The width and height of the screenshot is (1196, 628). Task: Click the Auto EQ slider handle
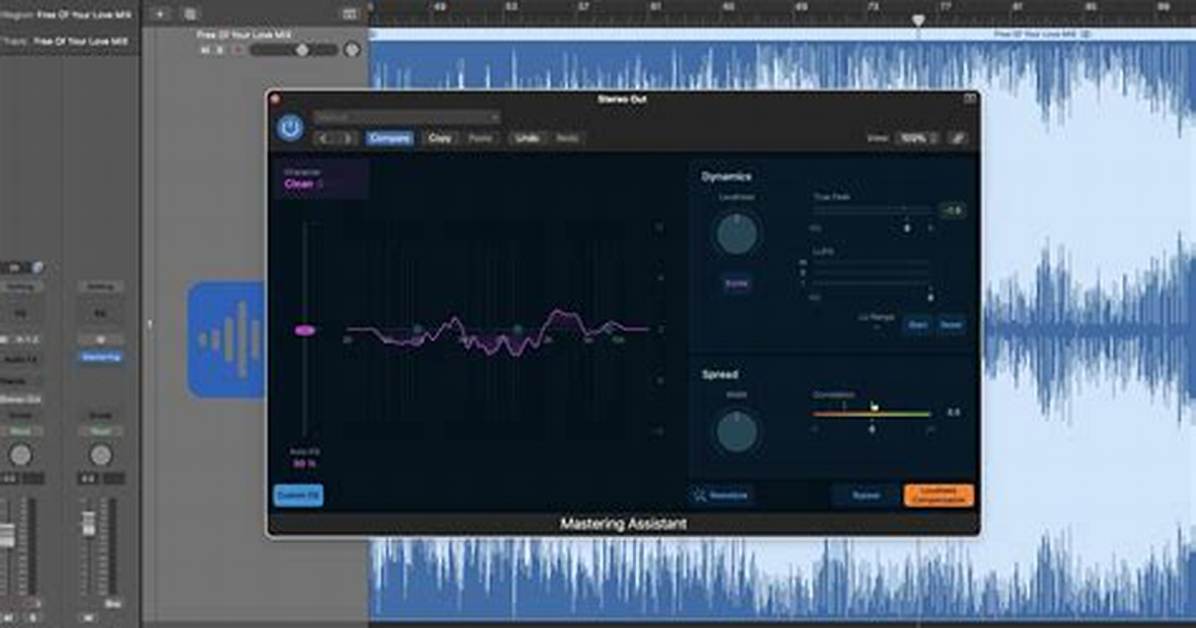point(304,330)
